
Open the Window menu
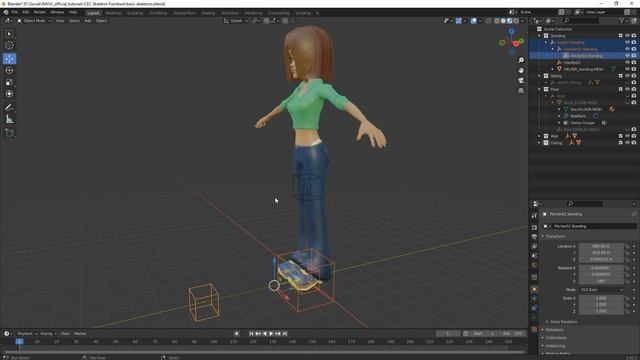point(57,12)
